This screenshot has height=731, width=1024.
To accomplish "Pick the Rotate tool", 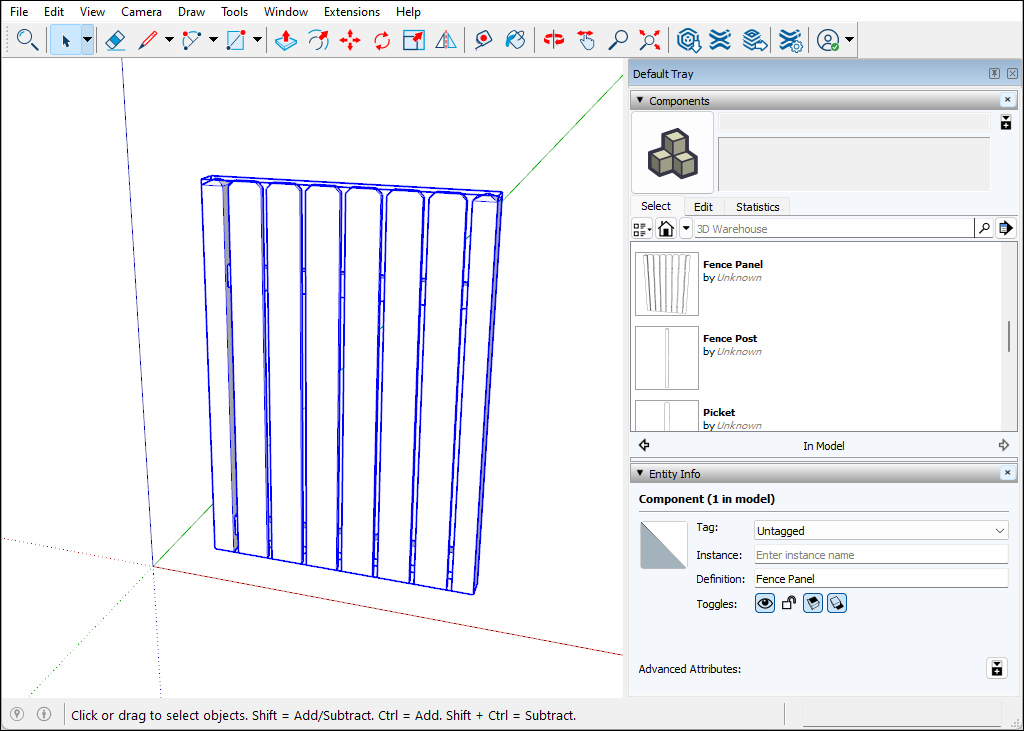I will pyautogui.click(x=382, y=41).
